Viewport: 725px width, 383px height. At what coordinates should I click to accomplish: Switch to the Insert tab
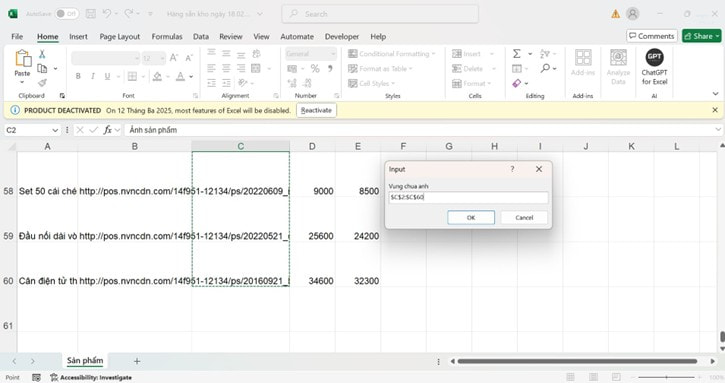(x=78, y=37)
